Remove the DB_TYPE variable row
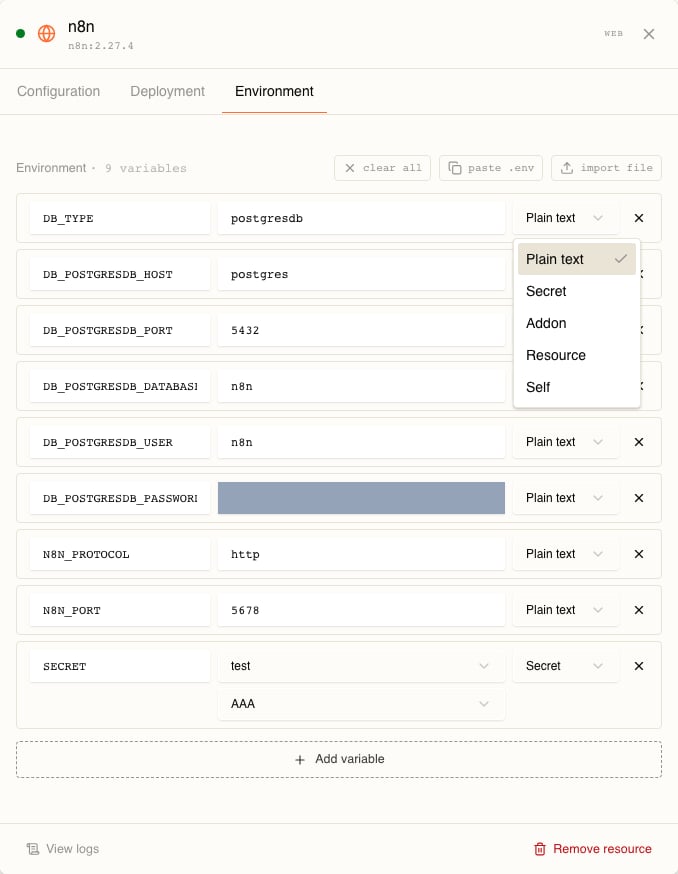The width and height of the screenshot is (678, 874). click(x=639, y=218)
